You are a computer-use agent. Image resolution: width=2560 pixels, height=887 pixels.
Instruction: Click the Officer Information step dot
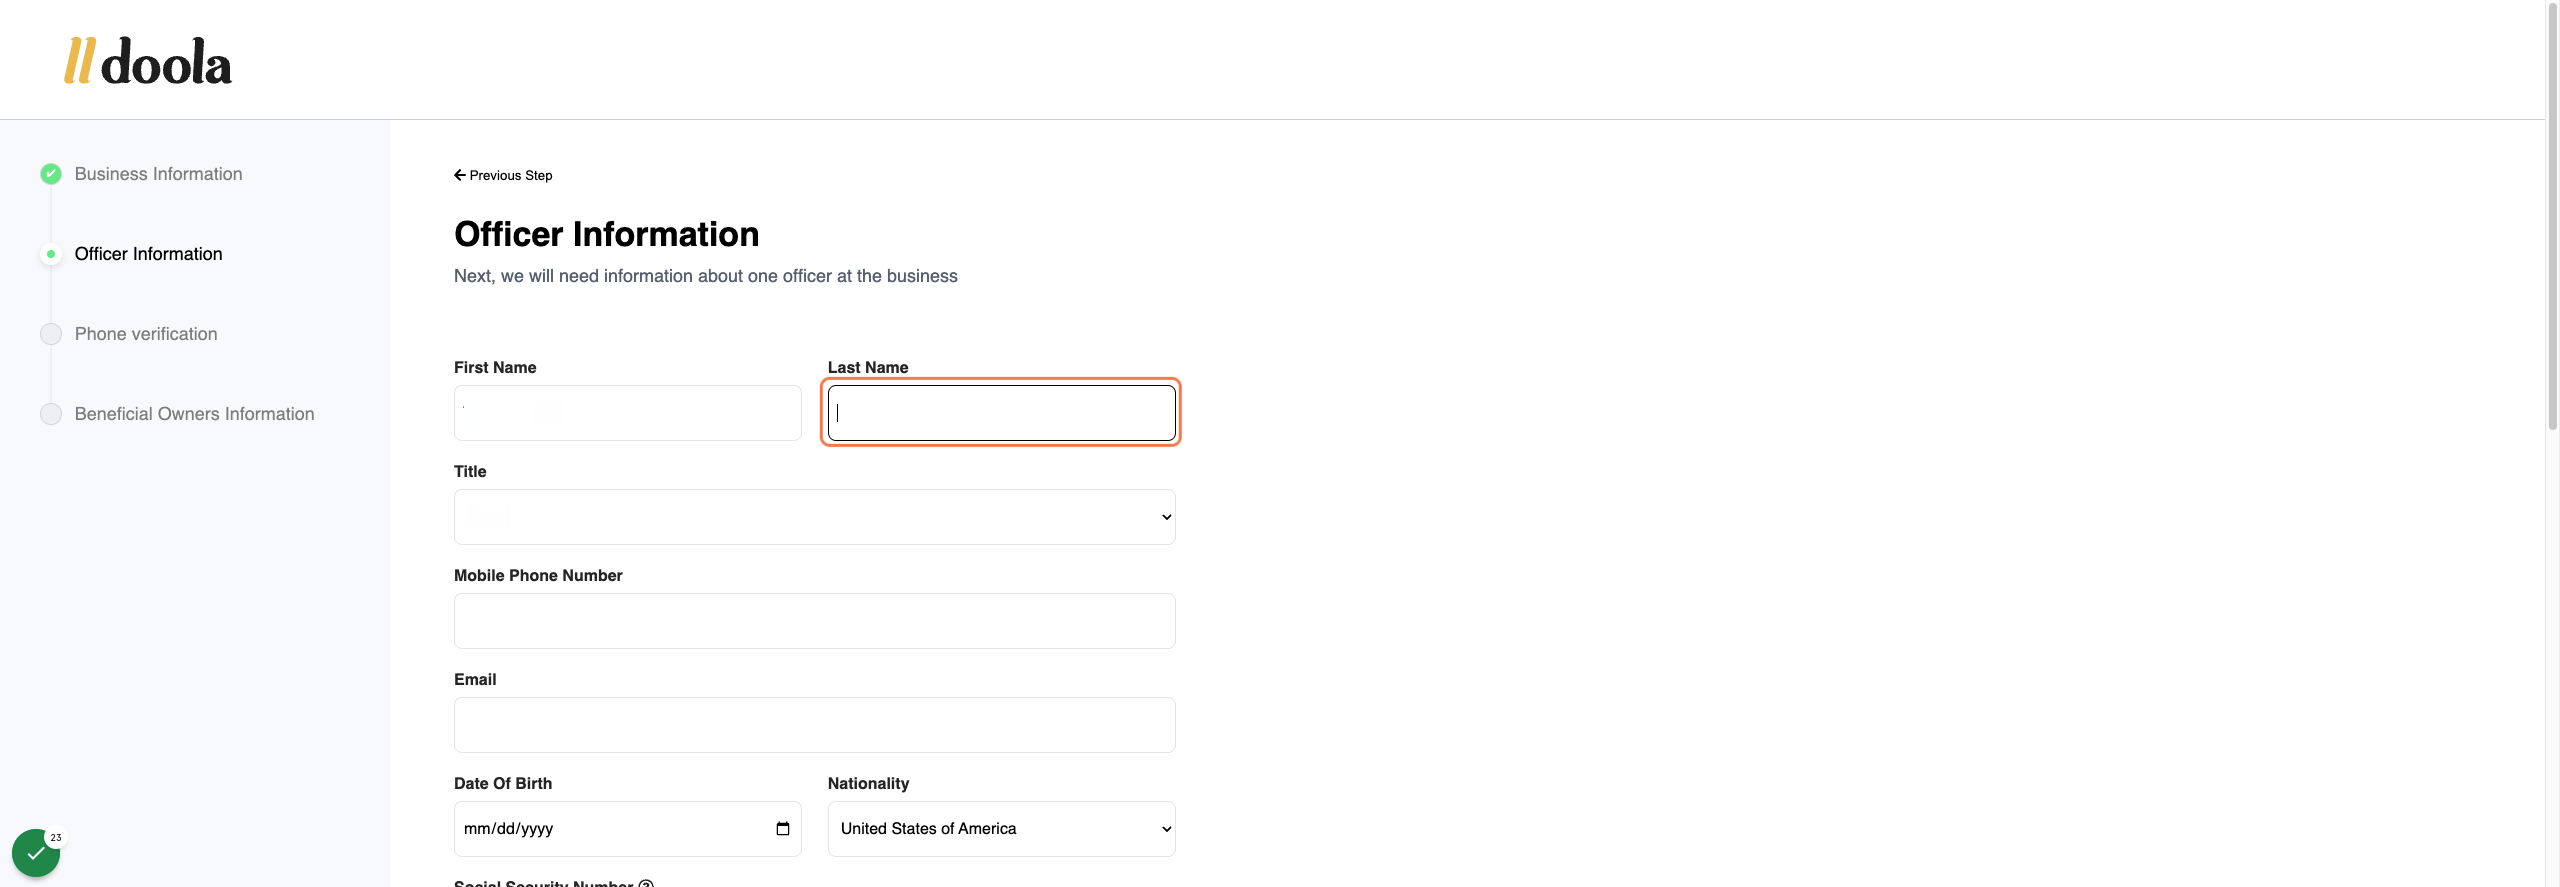(x=51, y=254)
